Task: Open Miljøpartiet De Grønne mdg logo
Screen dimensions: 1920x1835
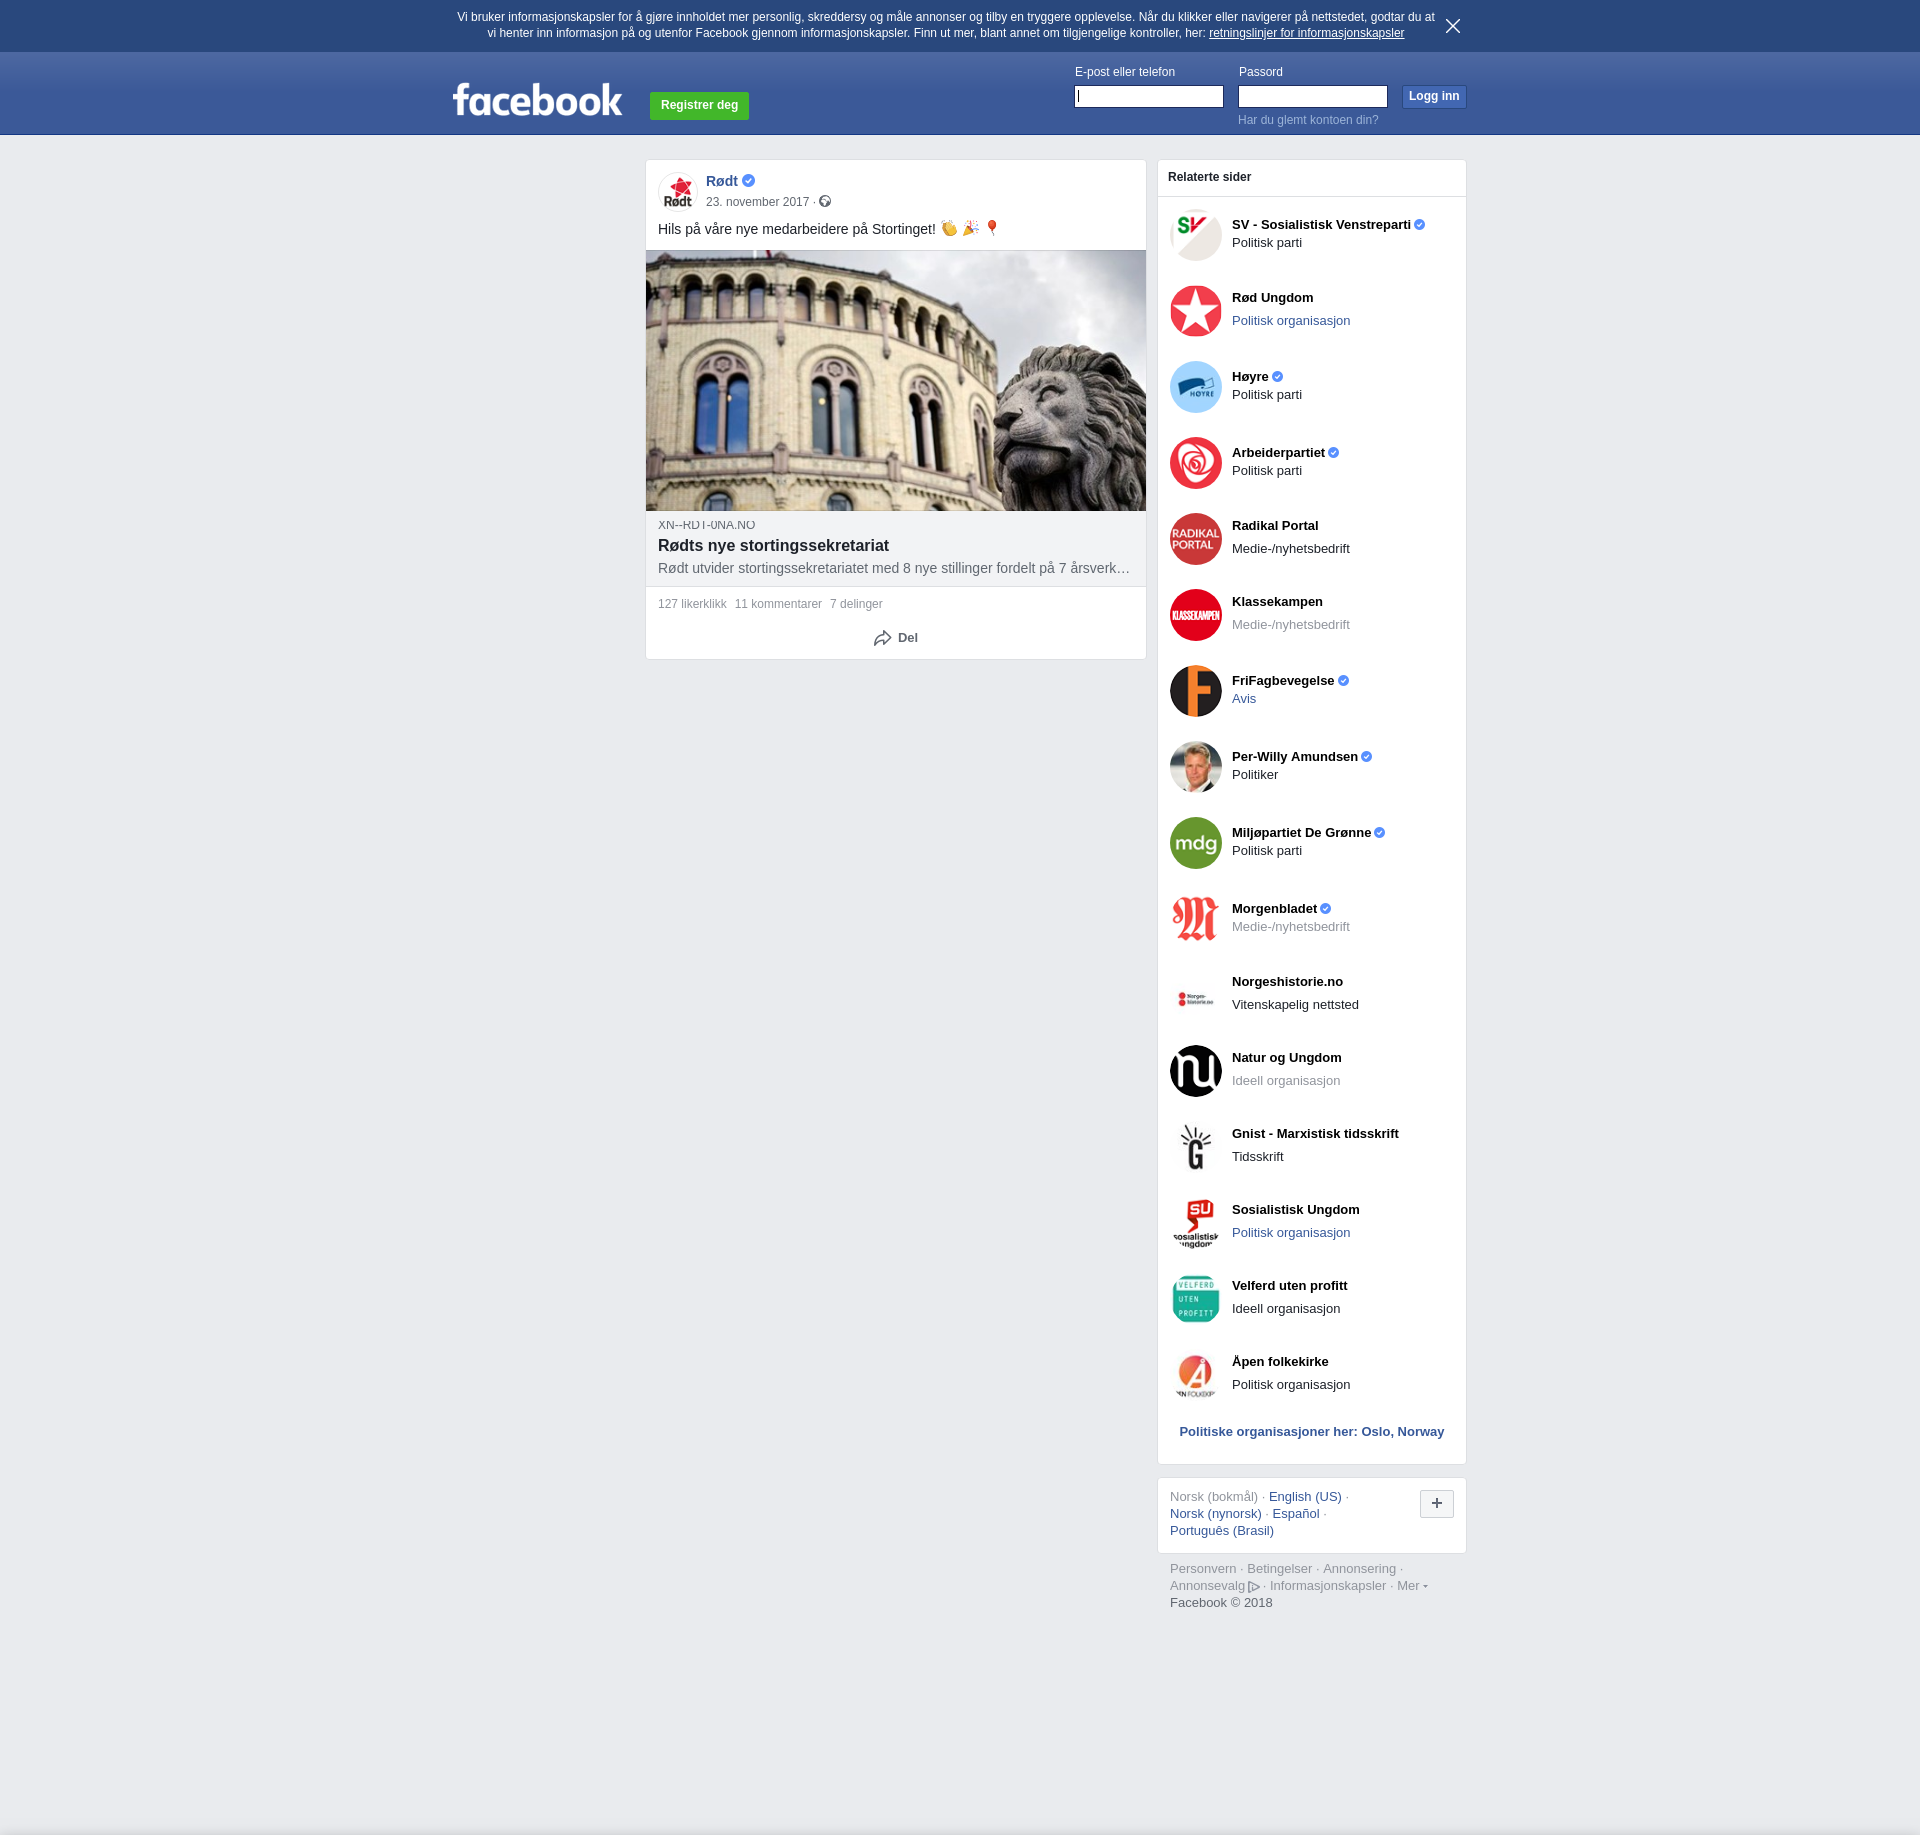Action: 1196,843
